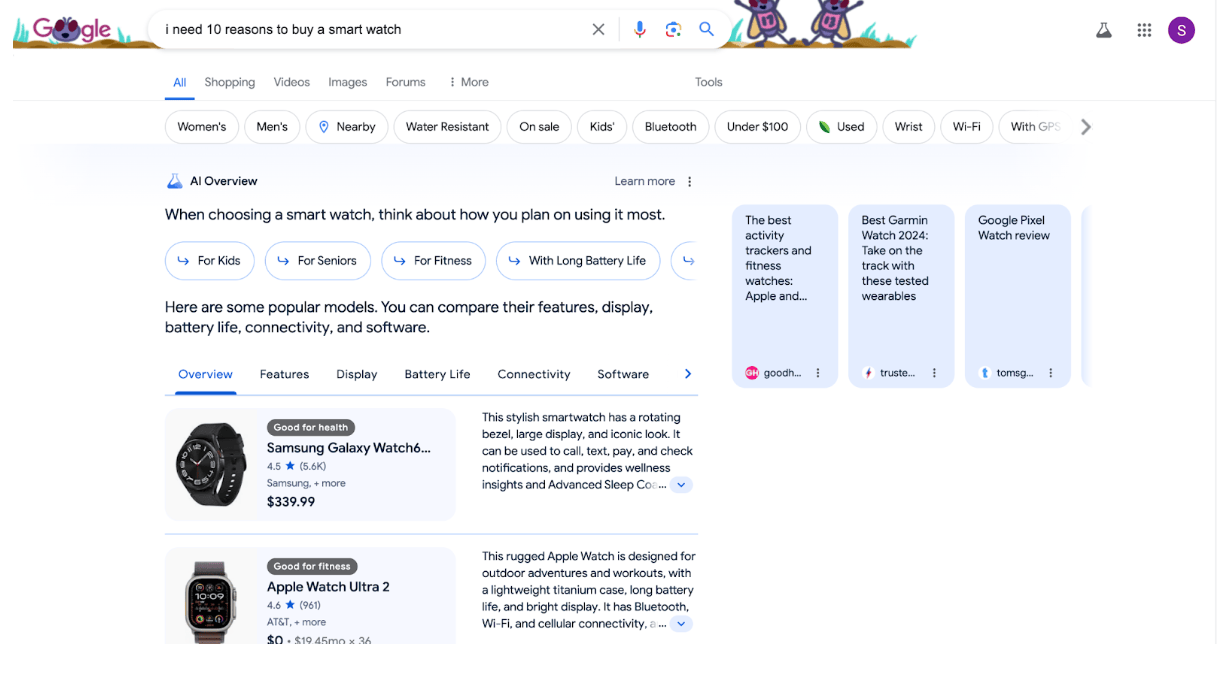1222x678 pixels.
Task: Apply the Under $100 filter chip
Action: (757, 127)
